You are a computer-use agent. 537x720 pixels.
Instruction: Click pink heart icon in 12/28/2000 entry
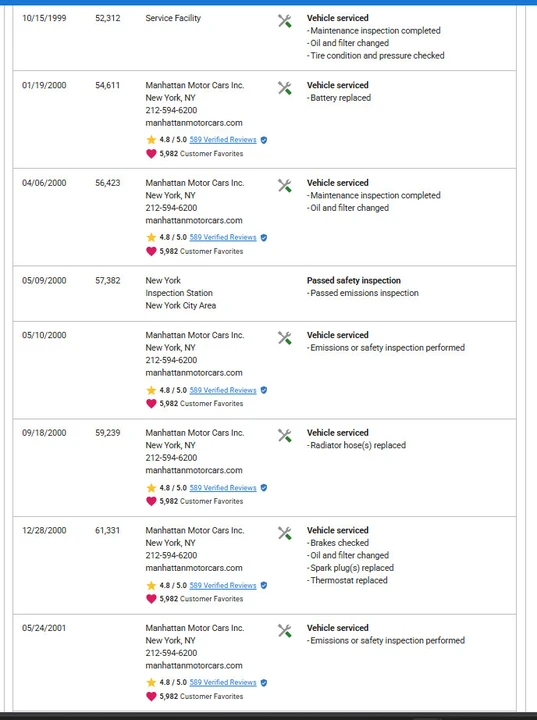point(151,599)
